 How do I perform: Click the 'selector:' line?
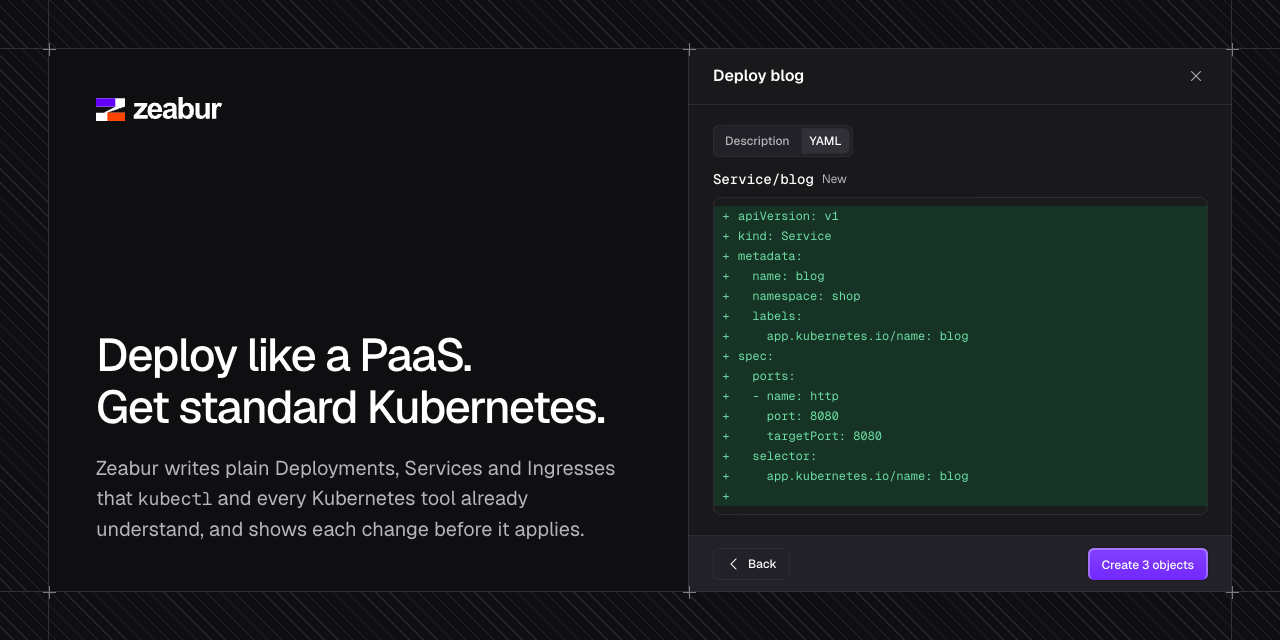coord(960,456)
